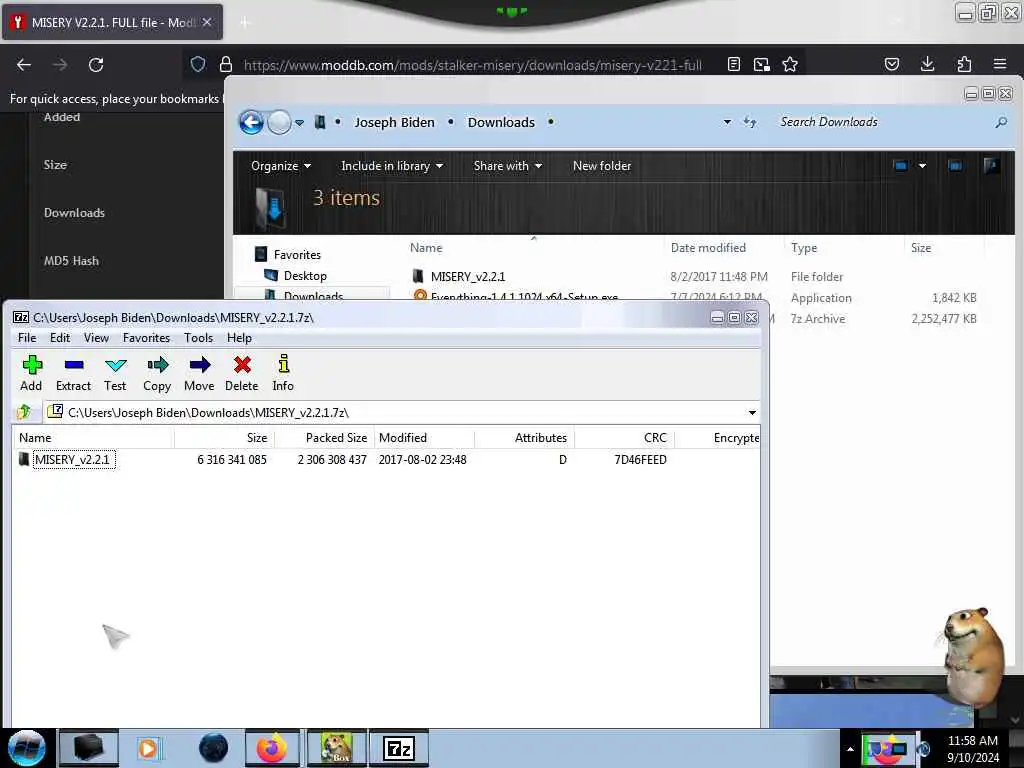Viewport: 1024px width, 768px height.
Task: Save page to Pocket icon
Action: tap(891, 64)
